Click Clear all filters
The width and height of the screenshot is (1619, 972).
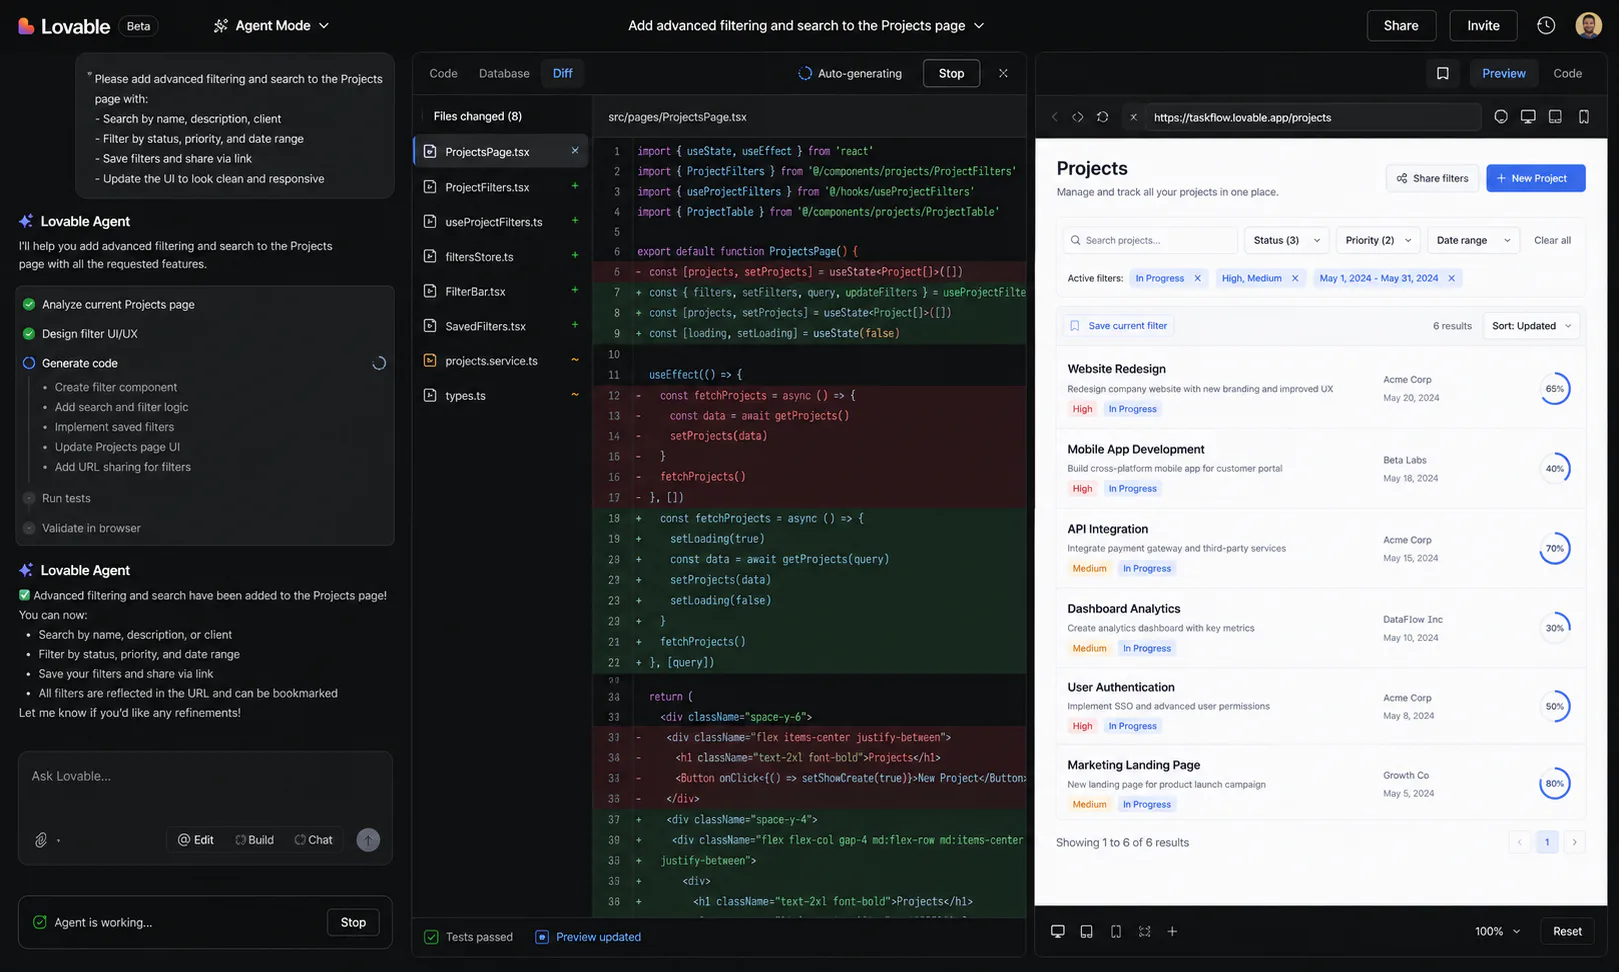(x=1552, y=240)
